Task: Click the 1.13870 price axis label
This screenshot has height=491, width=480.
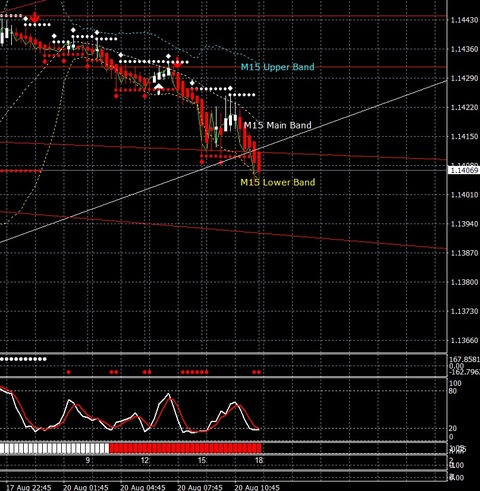Action: (x=464, y=253)
